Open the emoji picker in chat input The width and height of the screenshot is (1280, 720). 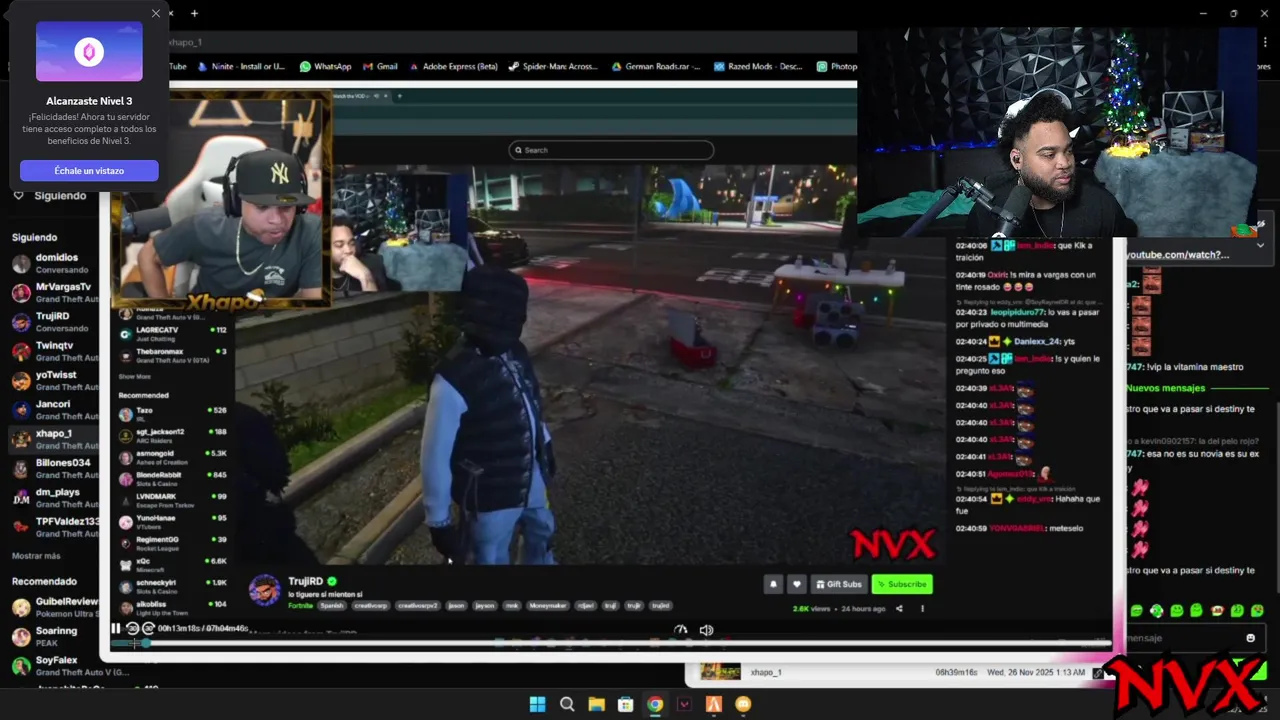pos(1250,638)
